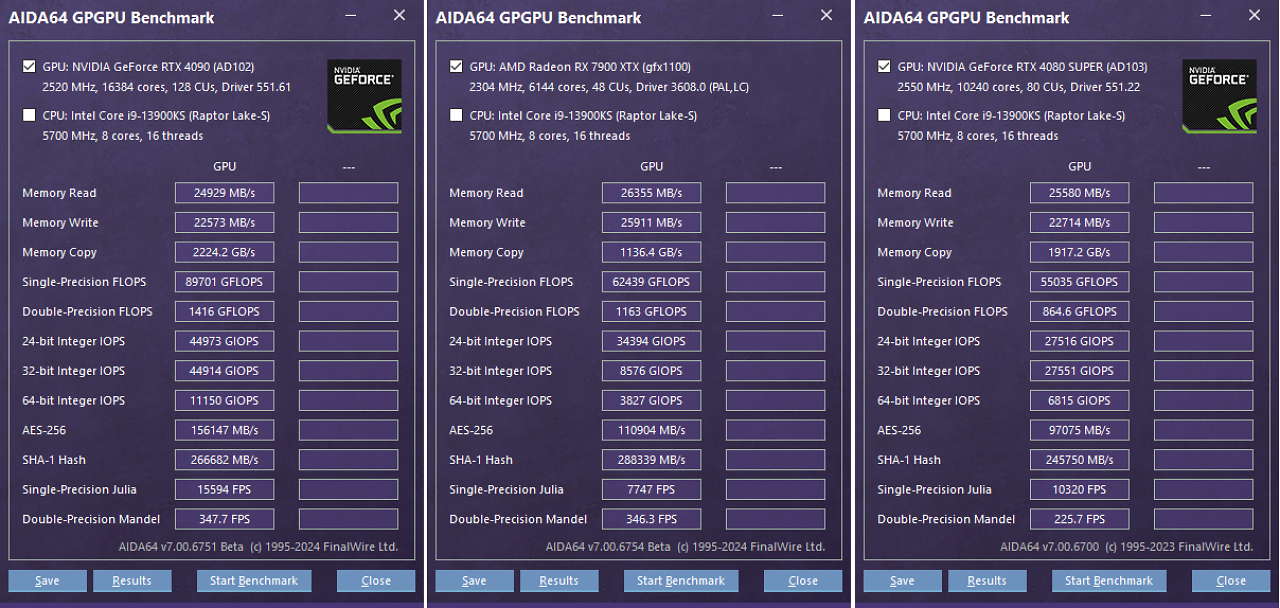Click Memory Read value 25580 MB/s
1280x608 pixels.
(1079, 193)
